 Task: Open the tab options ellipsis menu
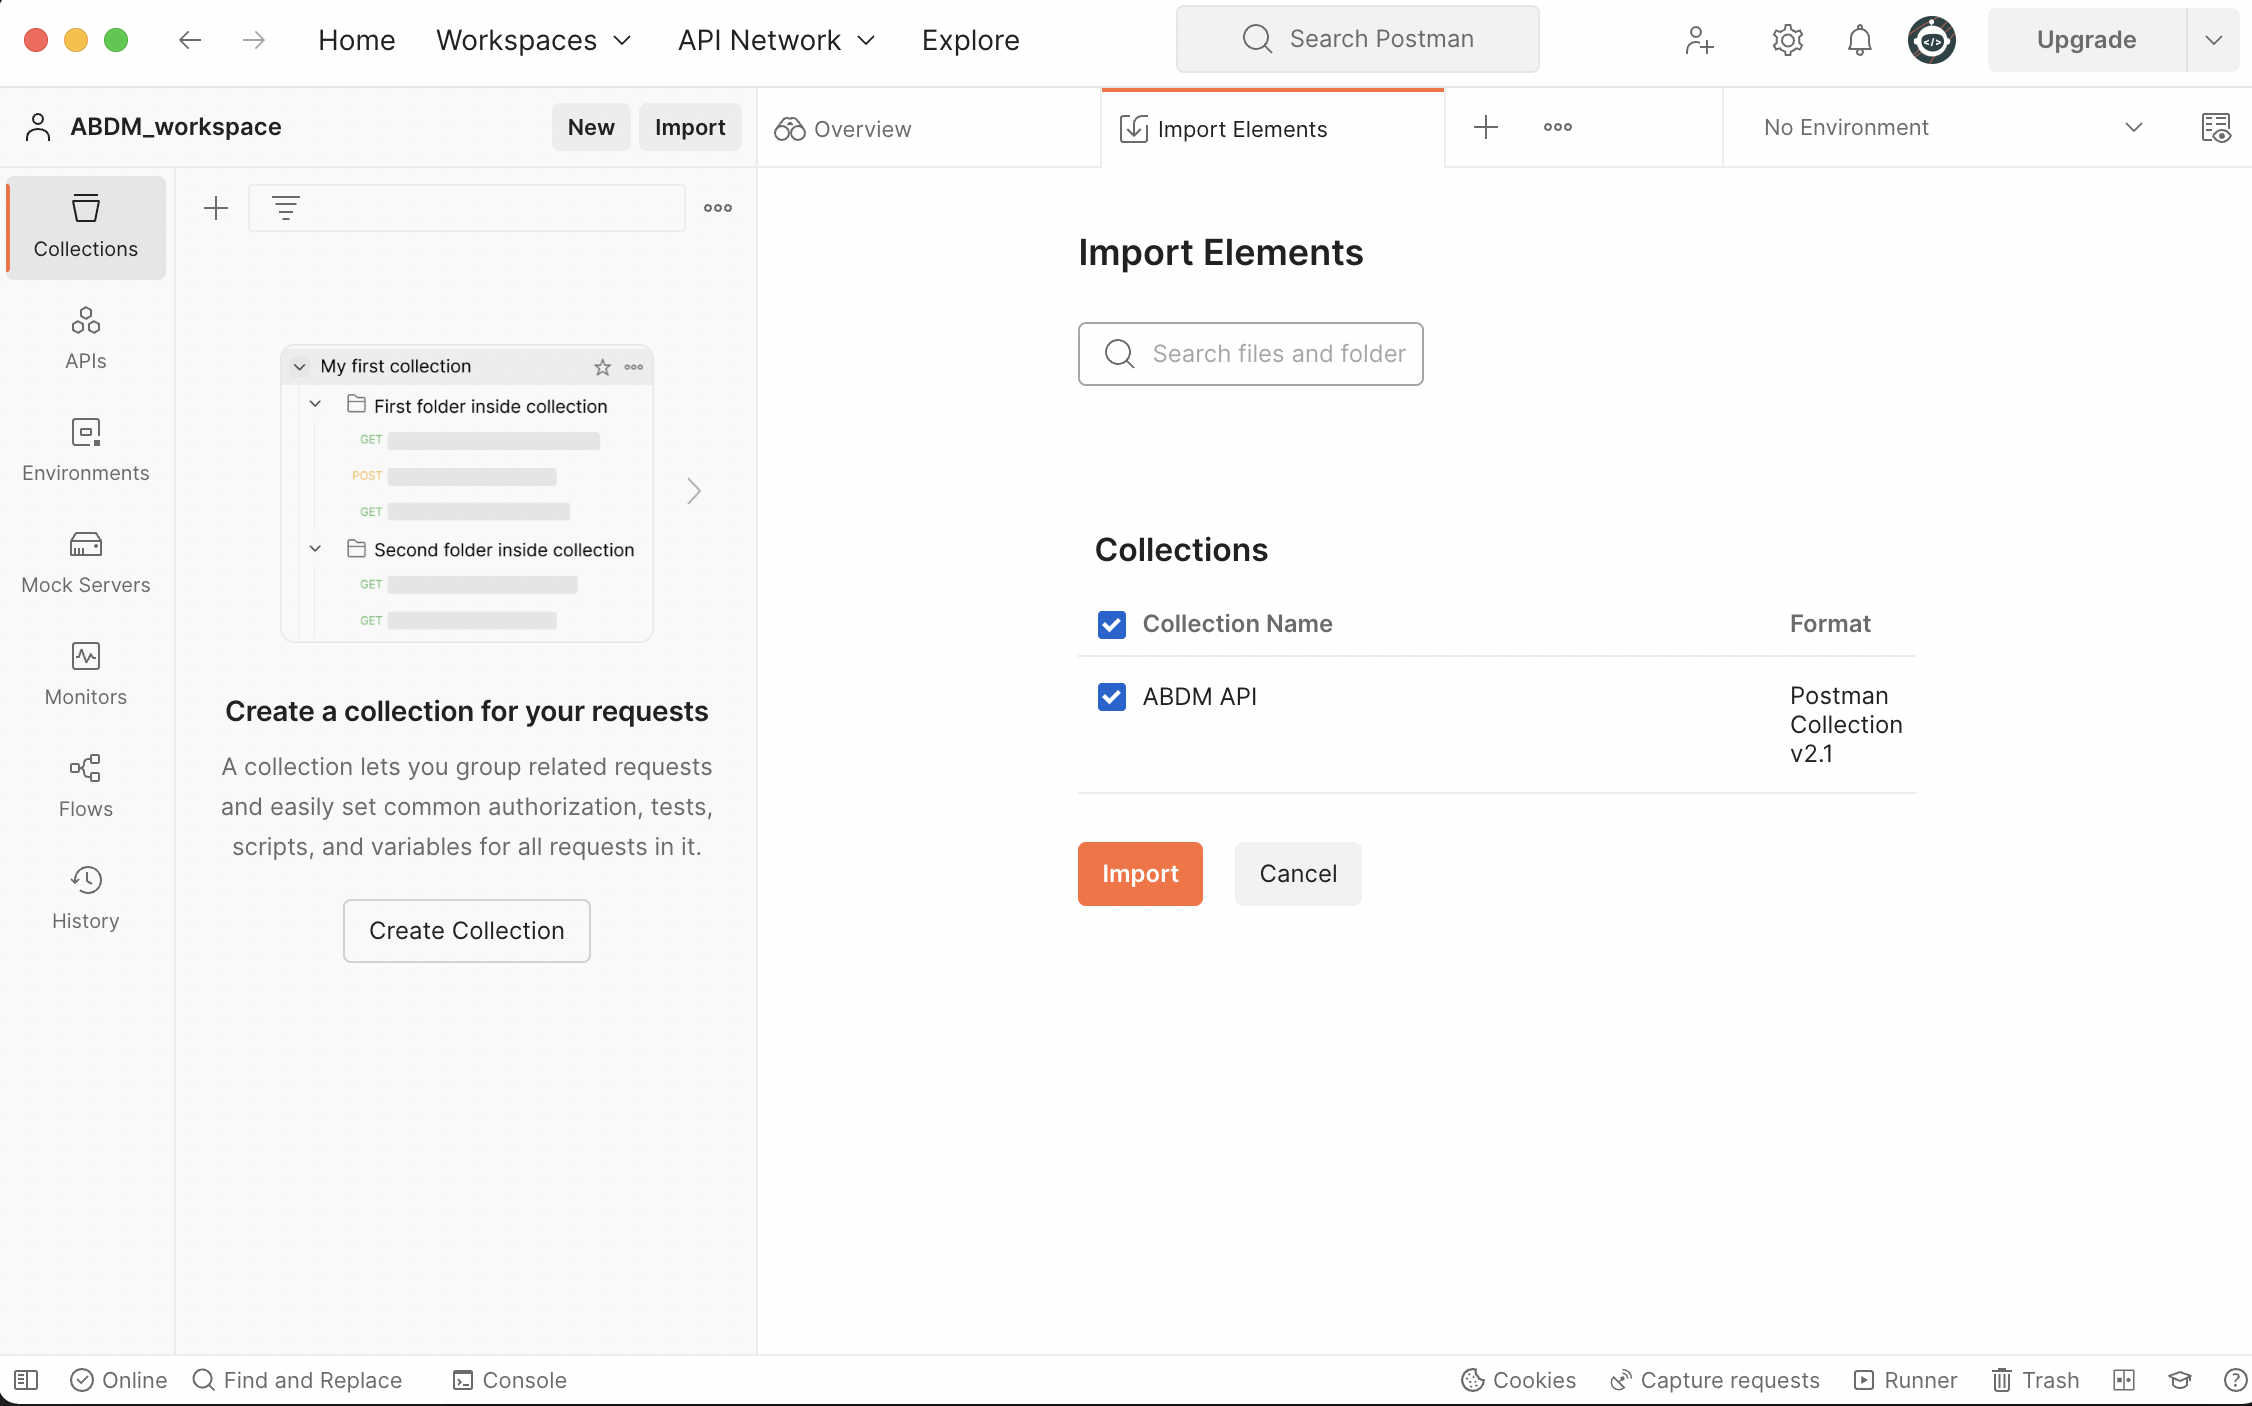[x=1558, y=127]
